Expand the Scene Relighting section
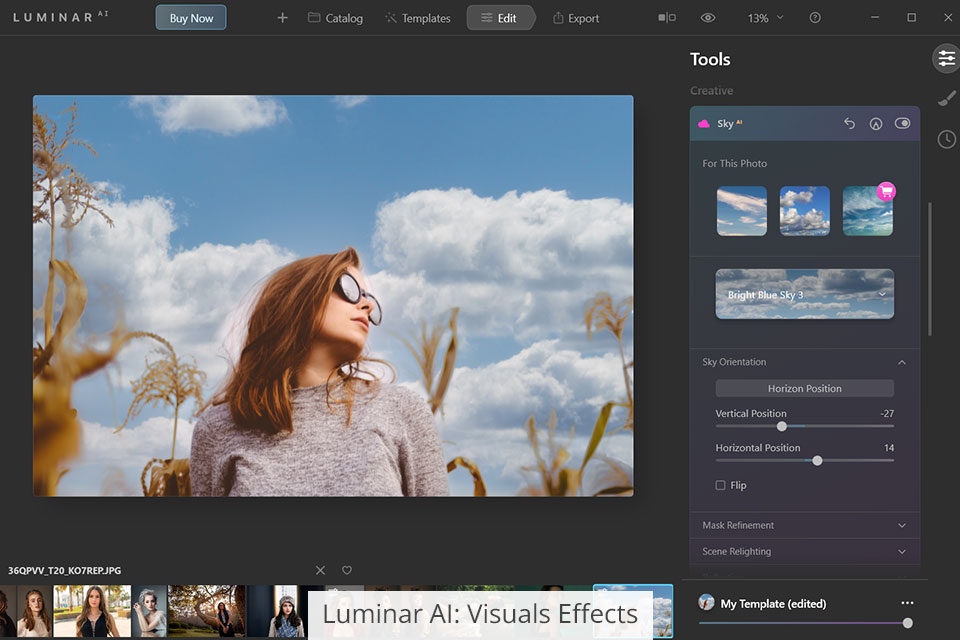The height and width of the screenshot is (640, 960). (804, 552)
